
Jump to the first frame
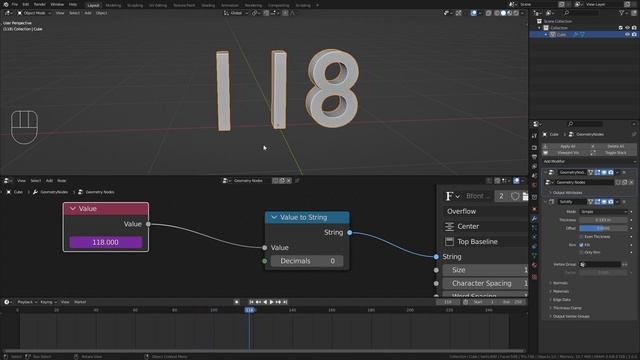pos(251,302)
